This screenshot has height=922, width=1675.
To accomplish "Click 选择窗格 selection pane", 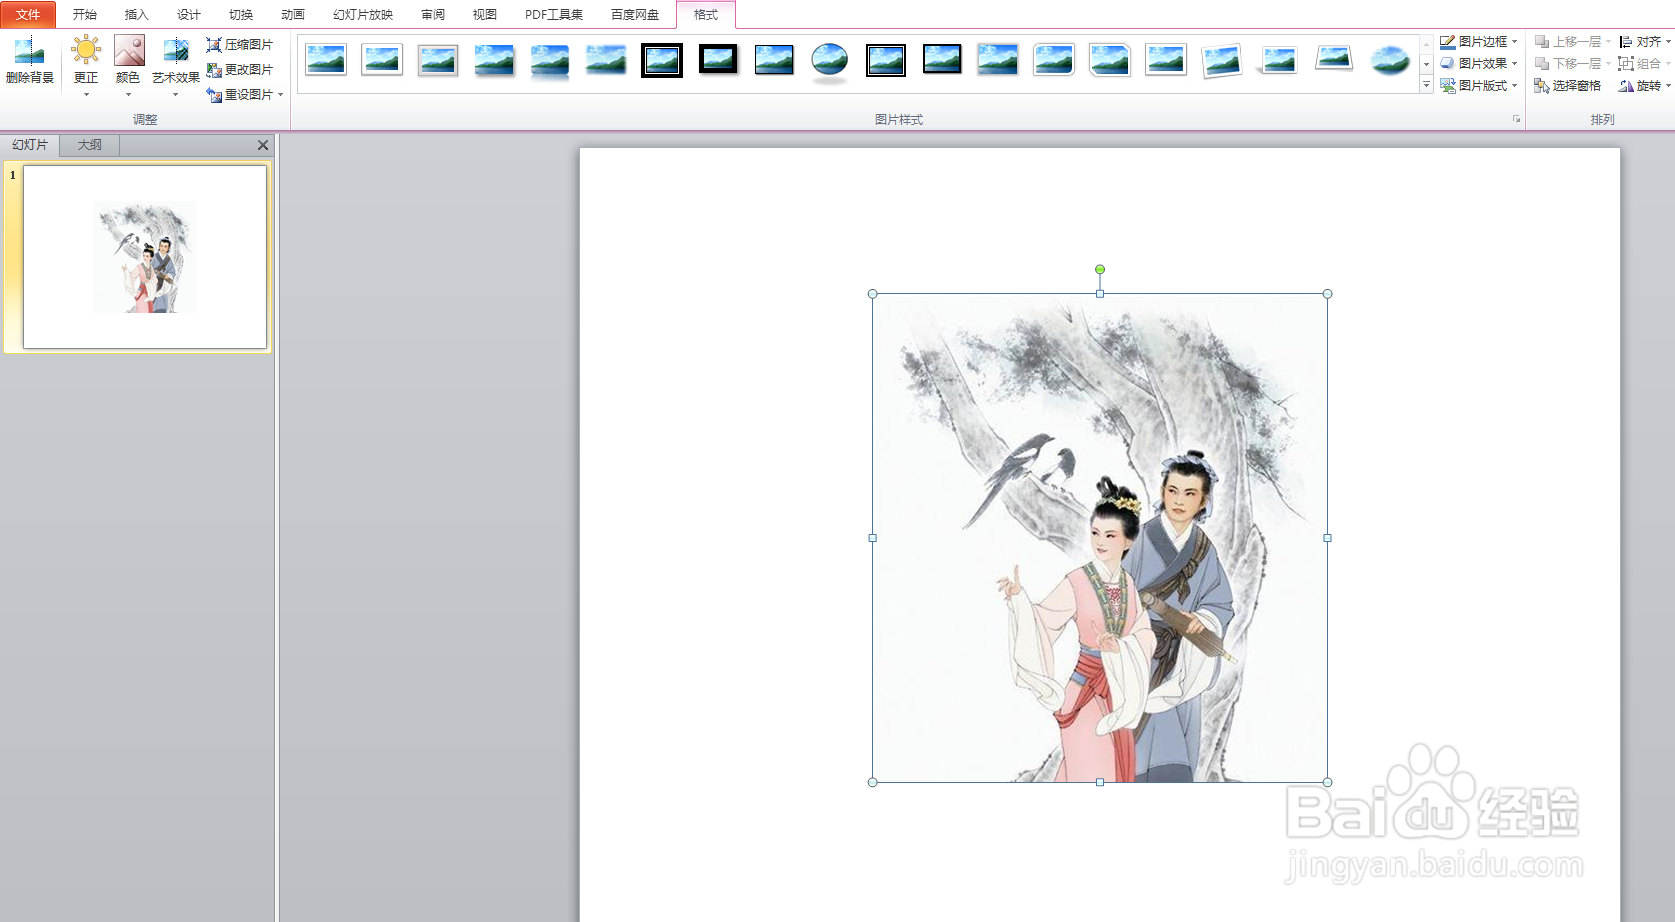I will pyautogui.click(x=1567, y=86).
